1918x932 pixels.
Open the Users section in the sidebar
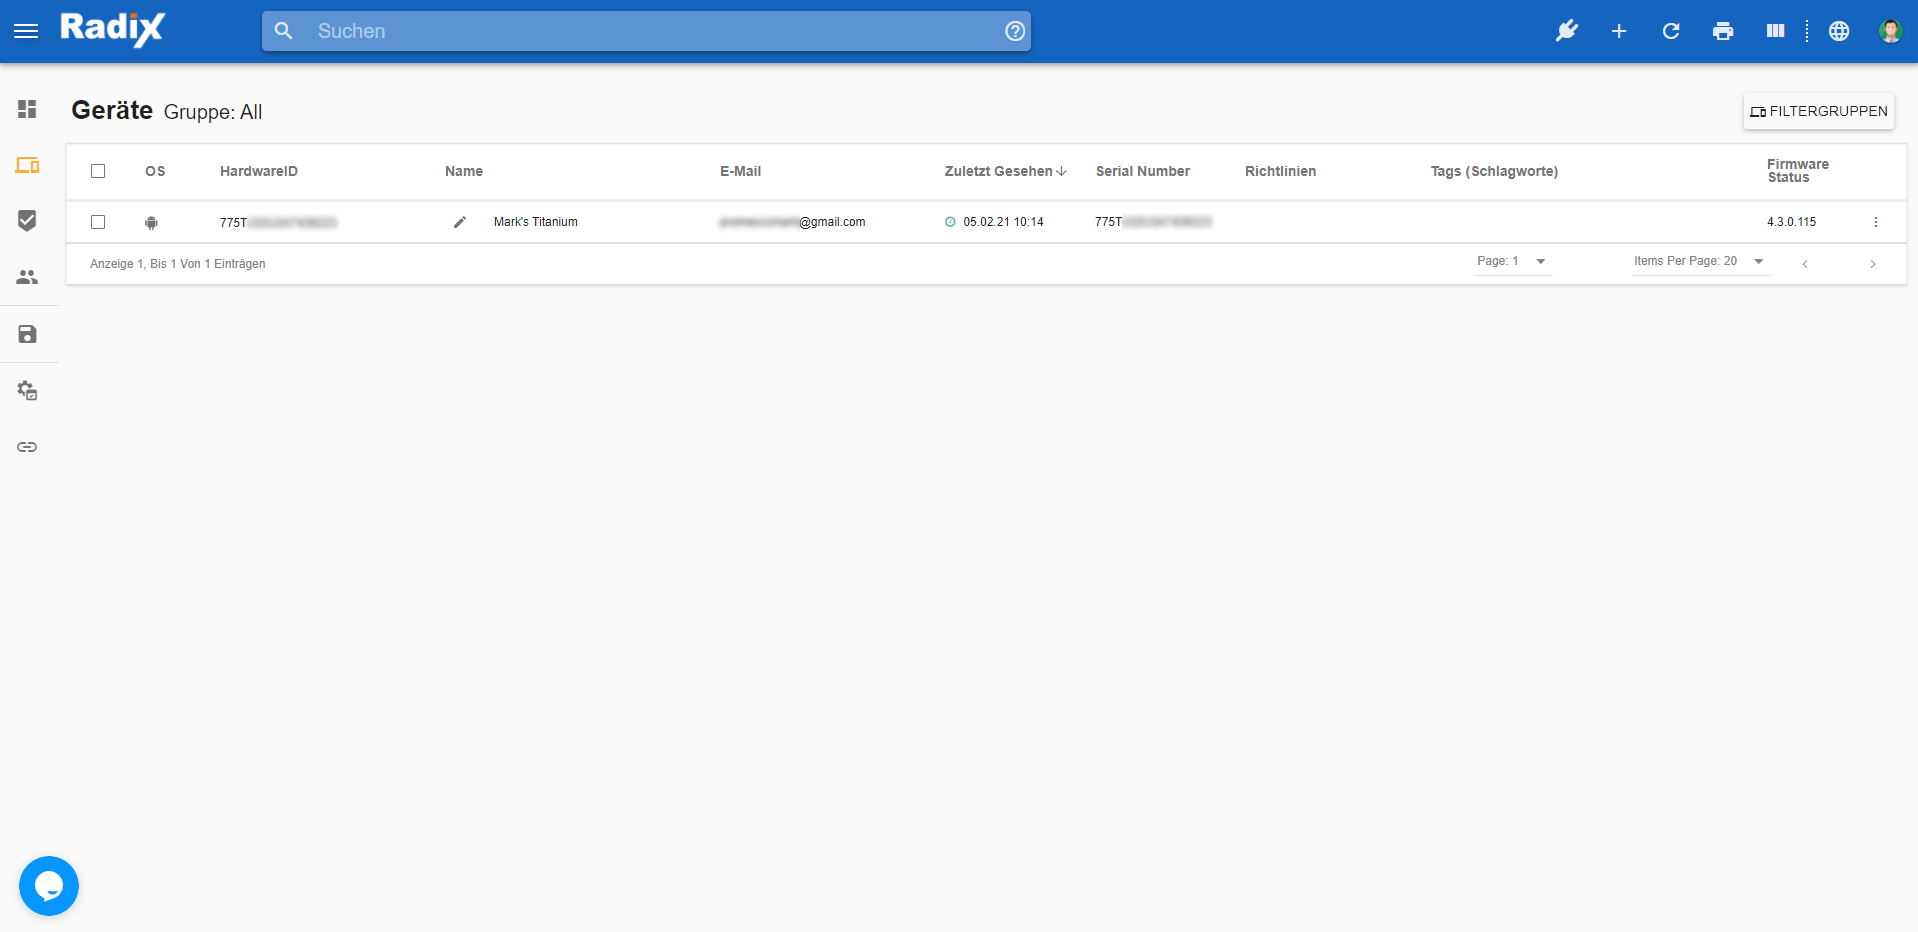click(27, 277)
